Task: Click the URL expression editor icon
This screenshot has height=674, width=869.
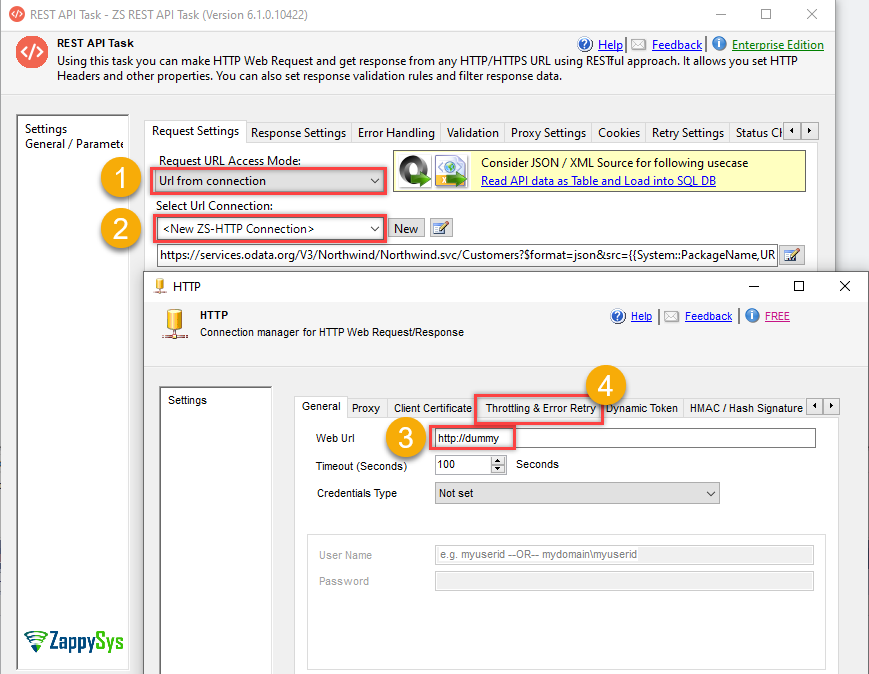Action: (x=791, y=256)
